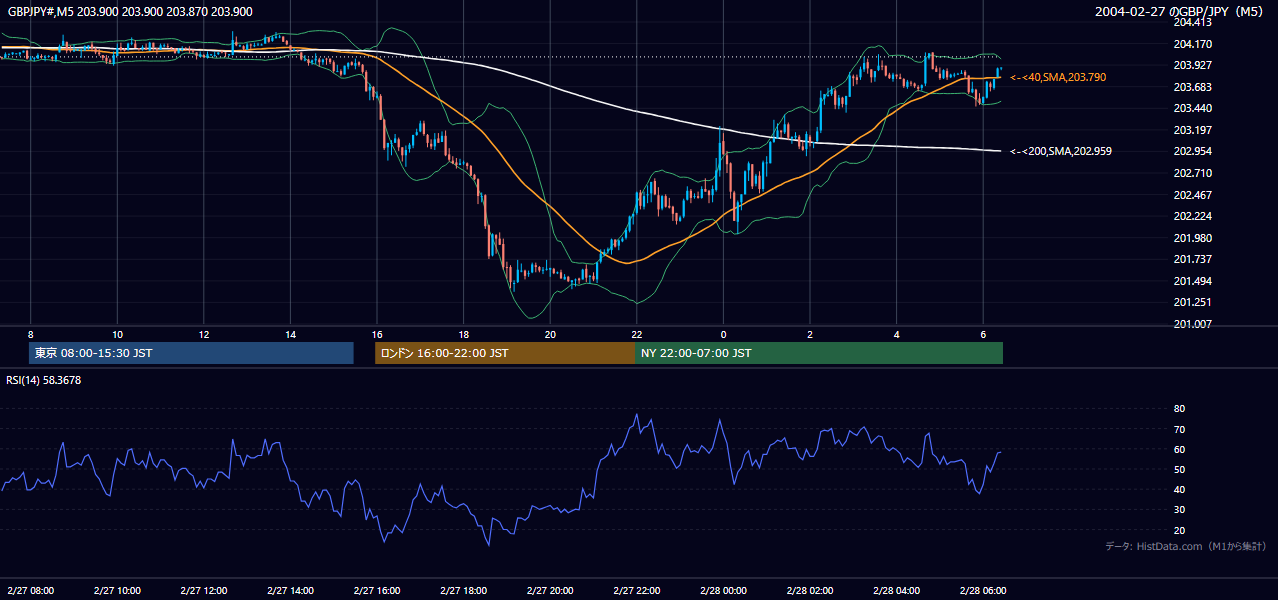Click hour label 14 under the price chart
This screenshot has width=1278, height=600.
[x=290, y=334]
